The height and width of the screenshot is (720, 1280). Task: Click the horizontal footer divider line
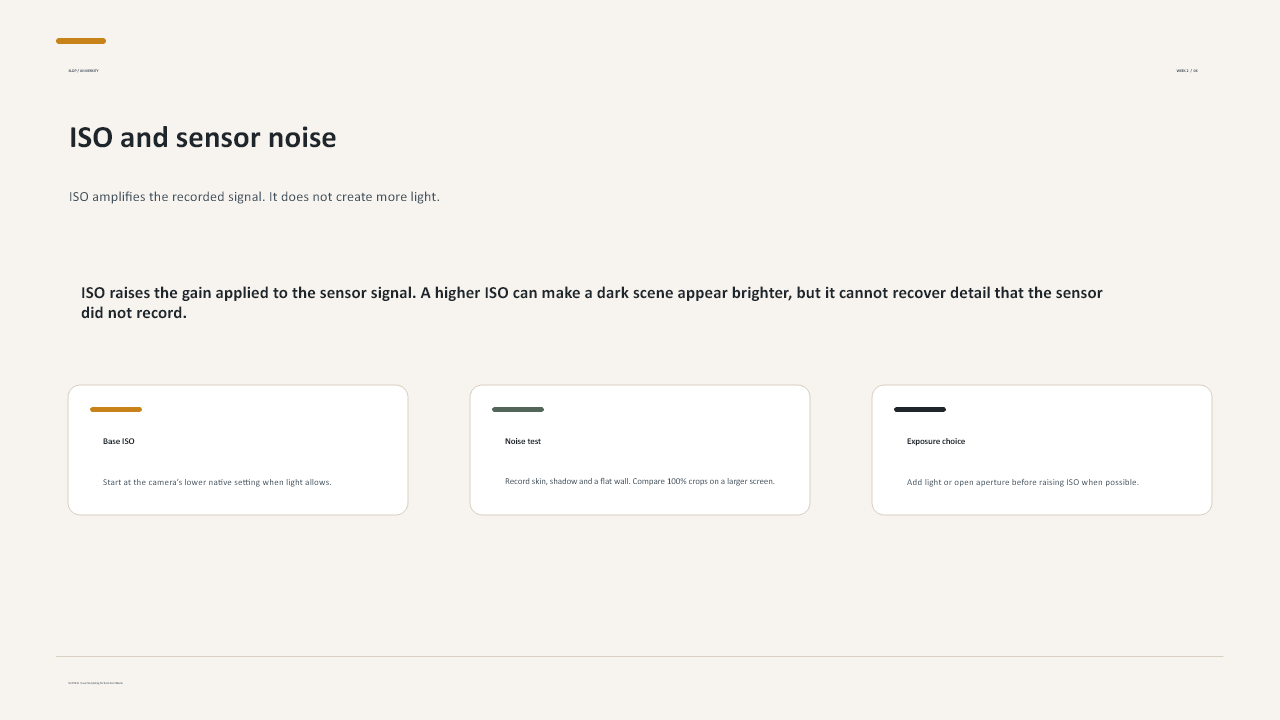click(640, 657)
